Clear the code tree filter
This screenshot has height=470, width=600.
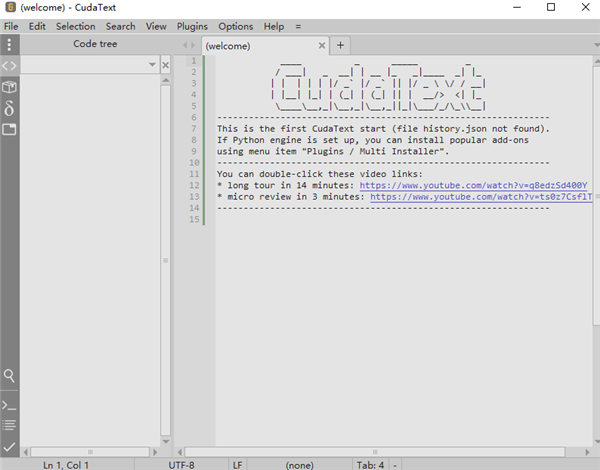coord(165,65)
